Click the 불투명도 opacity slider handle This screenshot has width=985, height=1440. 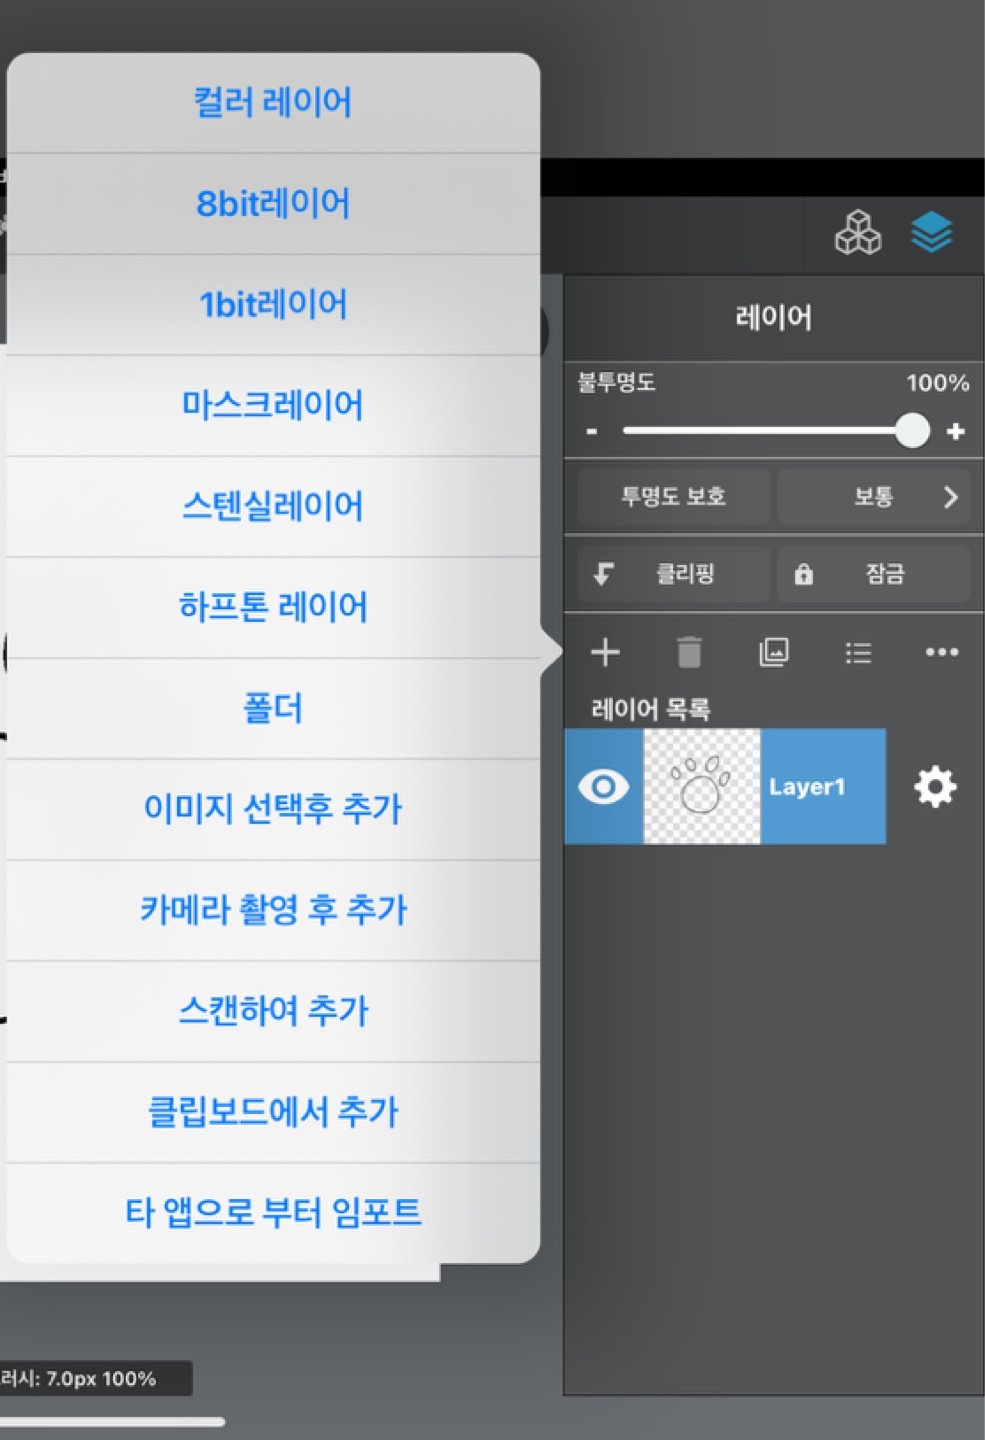[912, 431]
